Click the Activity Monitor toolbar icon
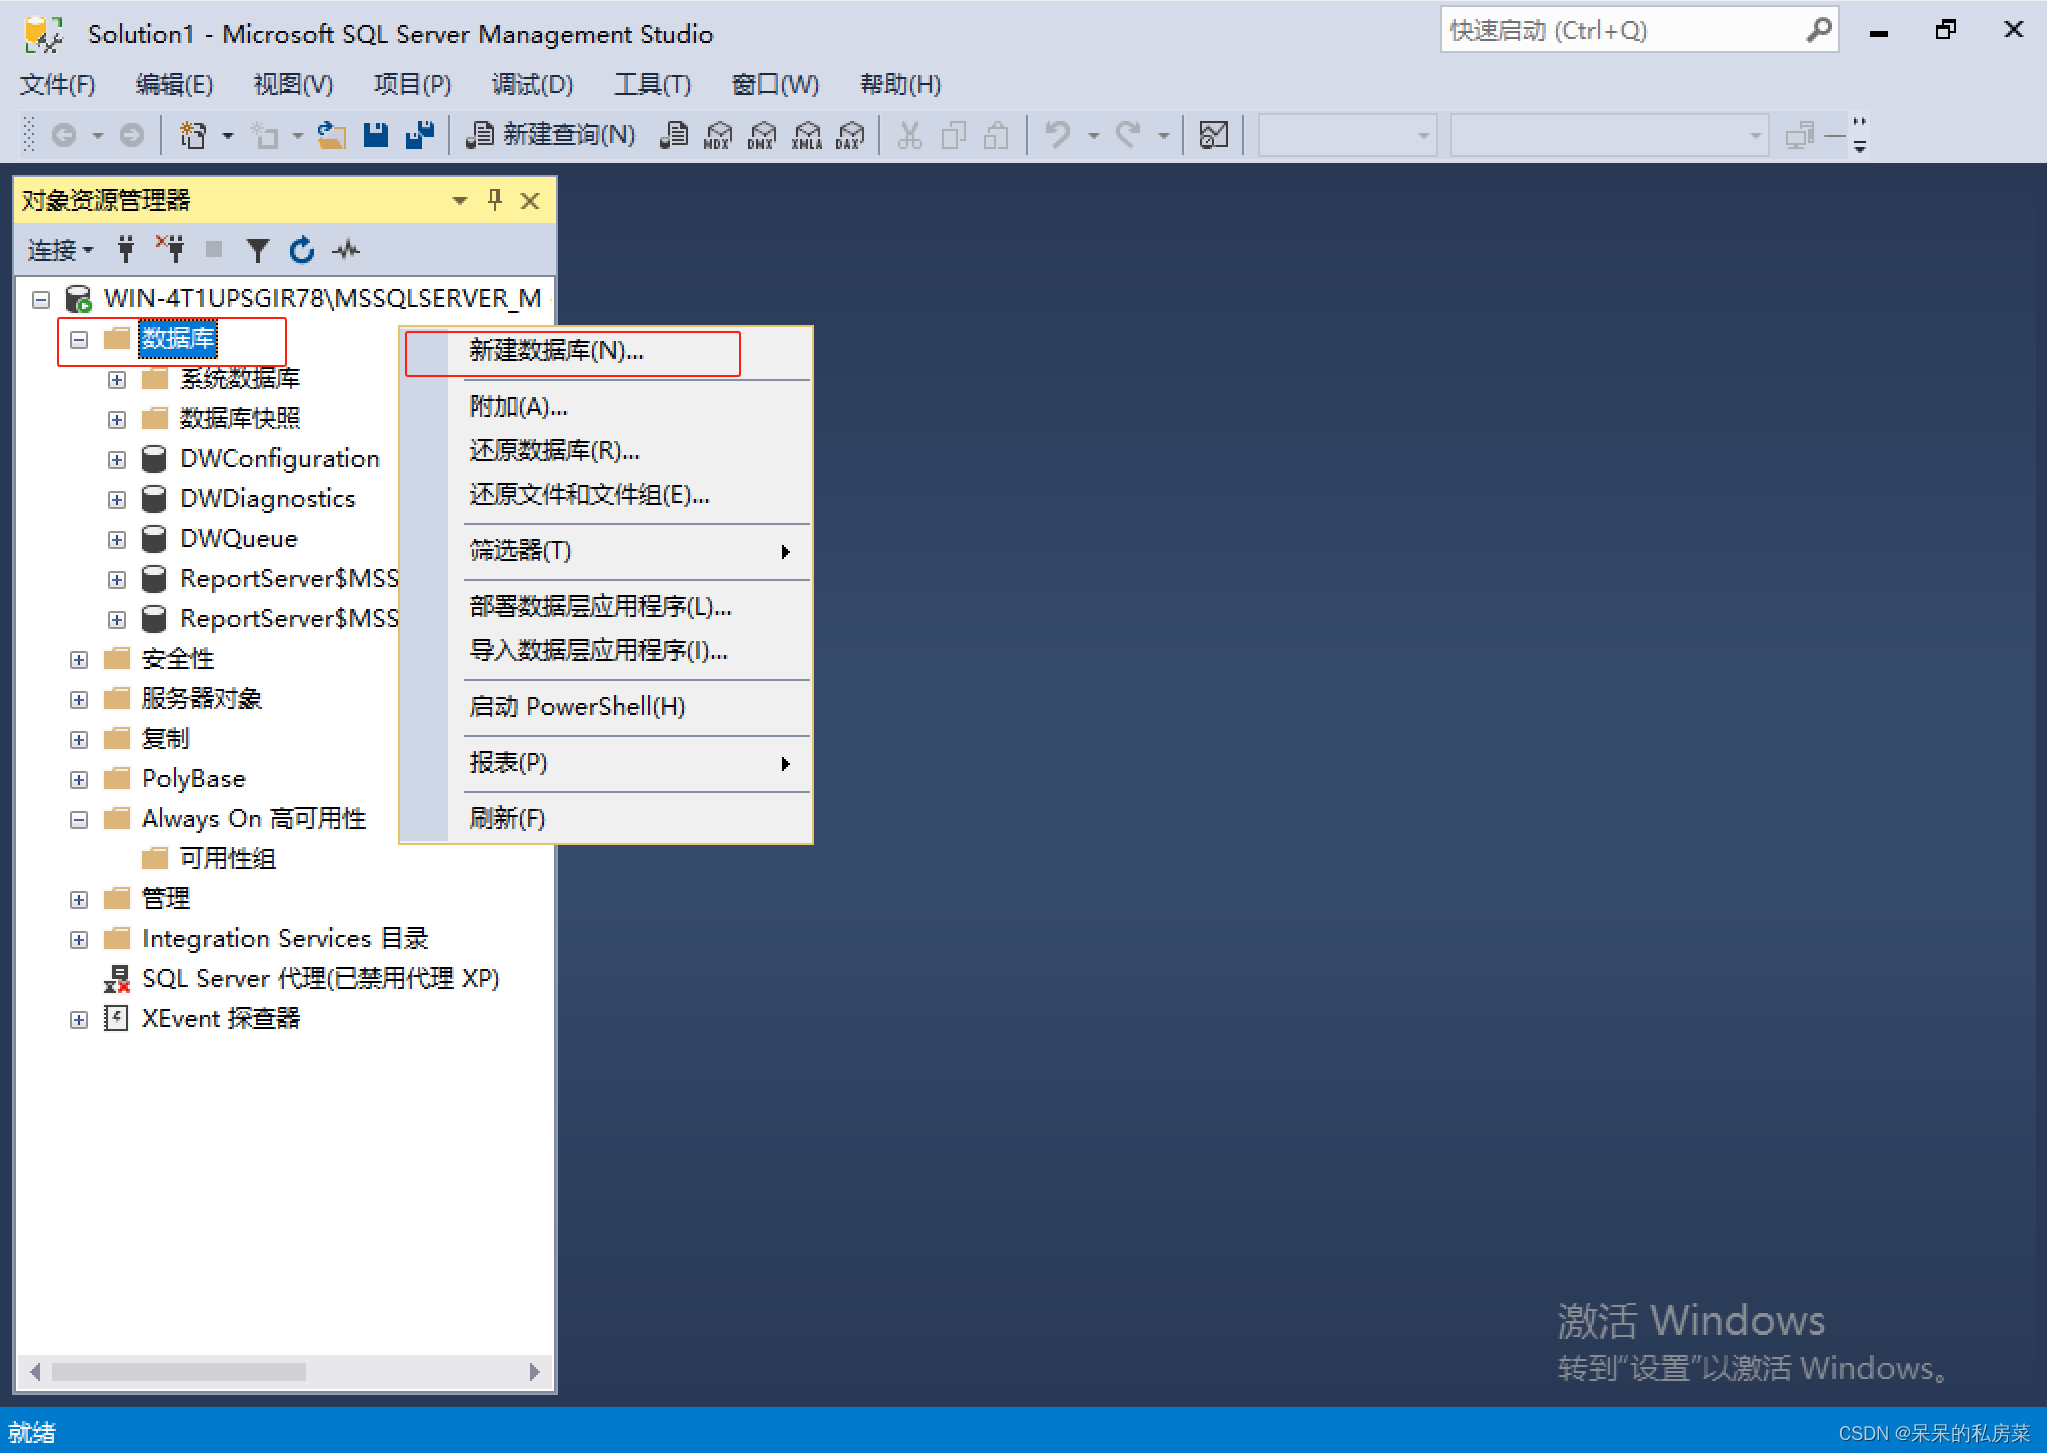Screen dimensions: 2047x1453 coord(1213,135)
